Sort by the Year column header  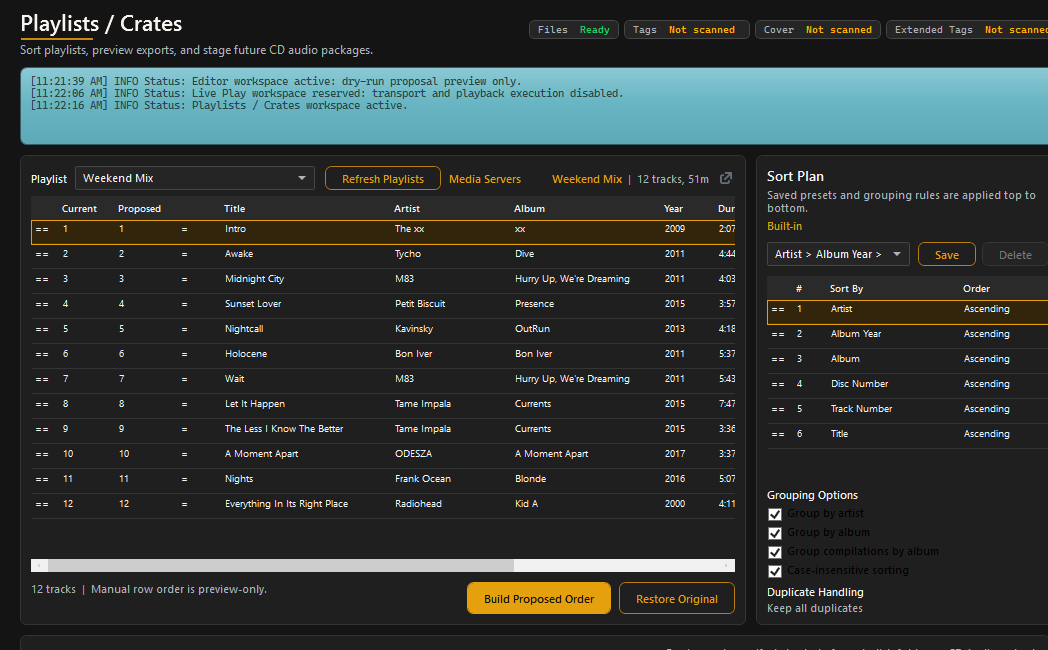[673, 208]
